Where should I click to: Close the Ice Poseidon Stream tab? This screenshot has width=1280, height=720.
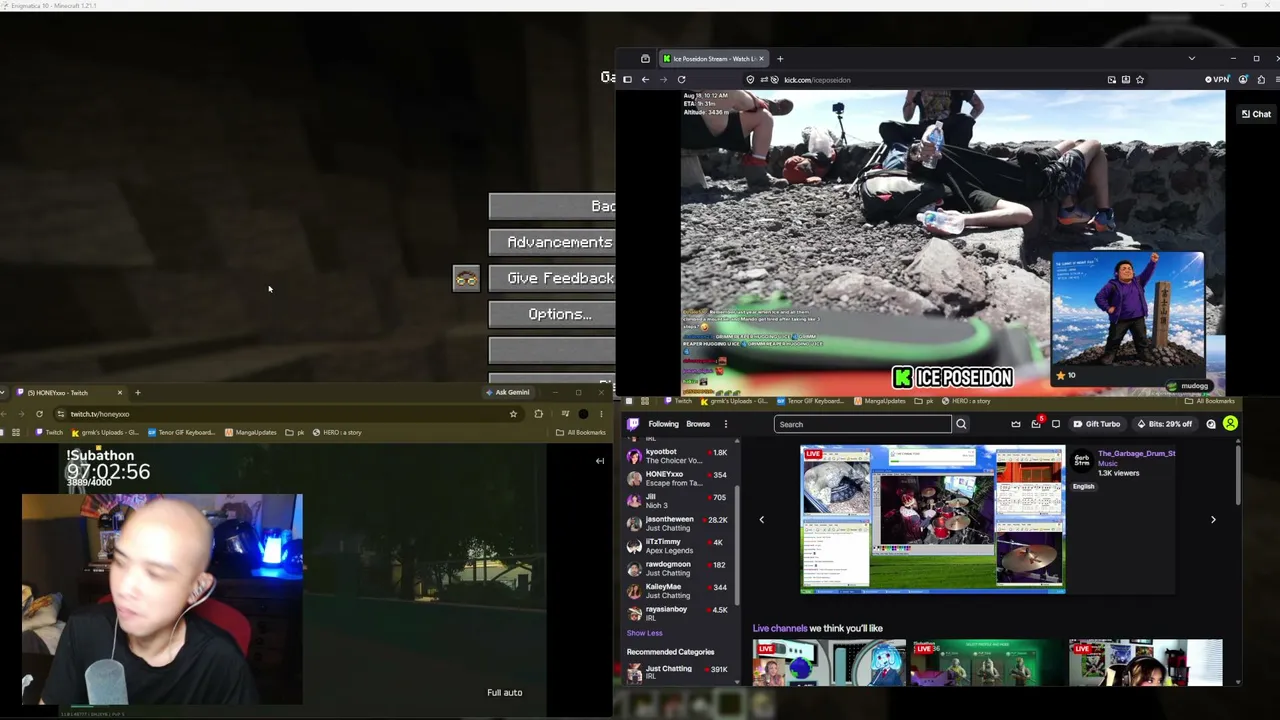pyautogui.click(x=761, y=59)
